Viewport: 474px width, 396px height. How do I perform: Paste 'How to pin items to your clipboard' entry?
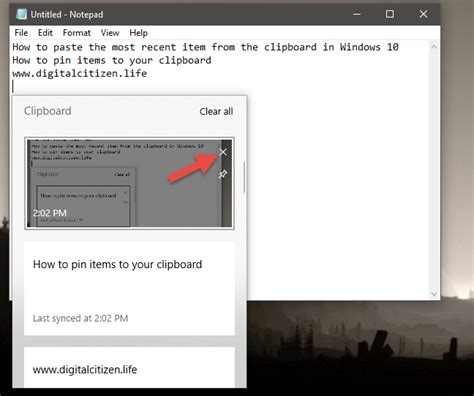tap(129, 288)
